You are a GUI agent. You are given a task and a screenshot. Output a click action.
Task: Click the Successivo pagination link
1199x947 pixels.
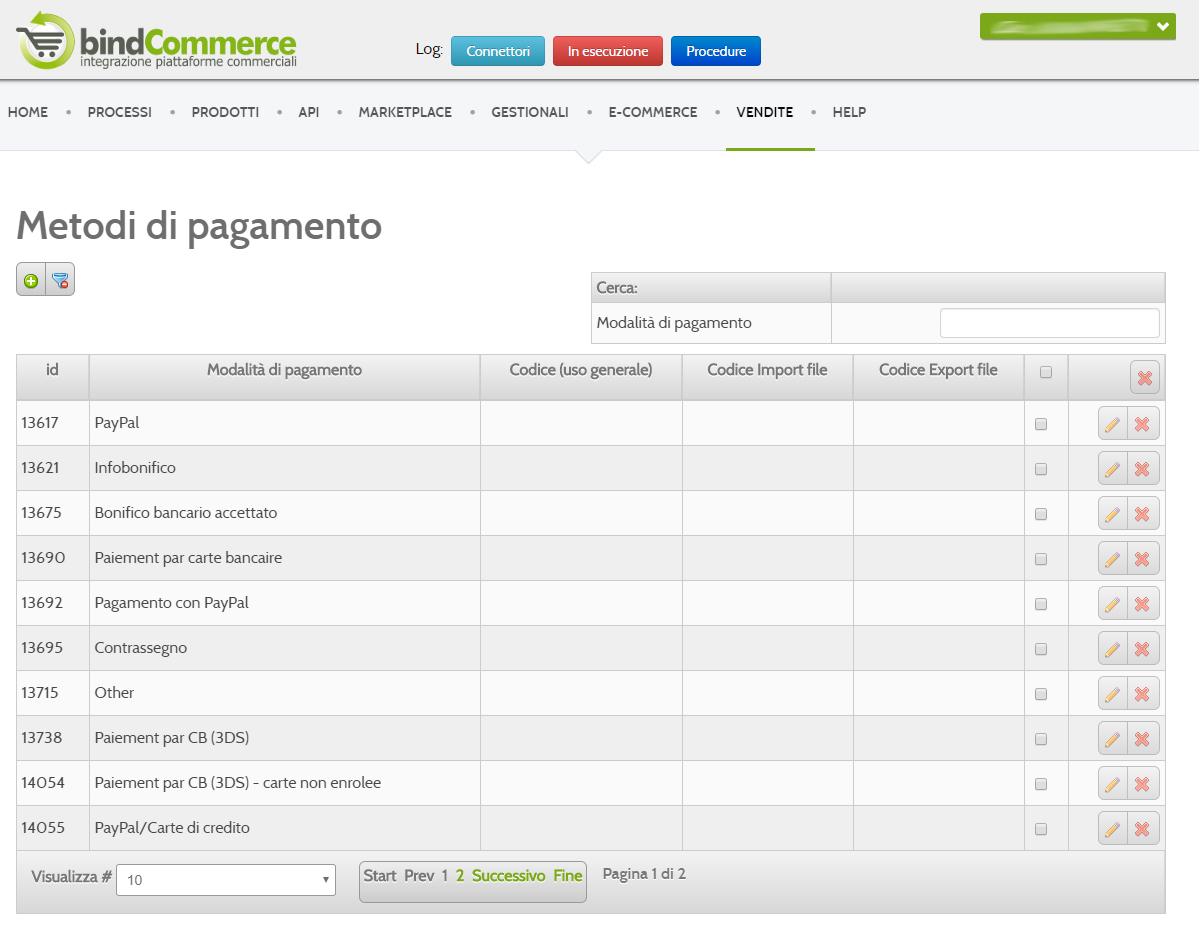(x=509, y=876)
